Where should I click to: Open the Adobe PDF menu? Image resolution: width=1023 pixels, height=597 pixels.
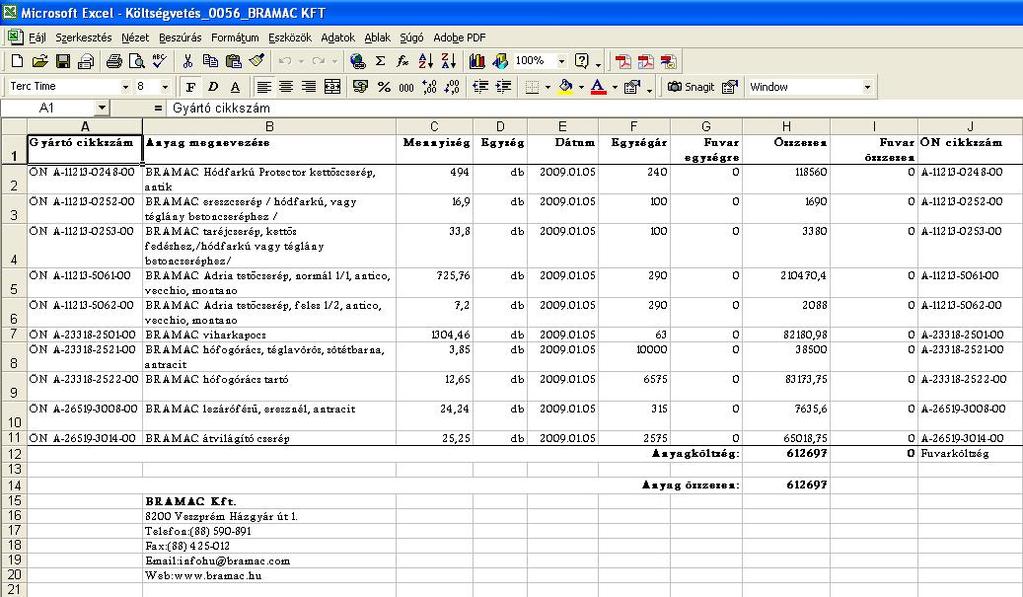point(459,38)
